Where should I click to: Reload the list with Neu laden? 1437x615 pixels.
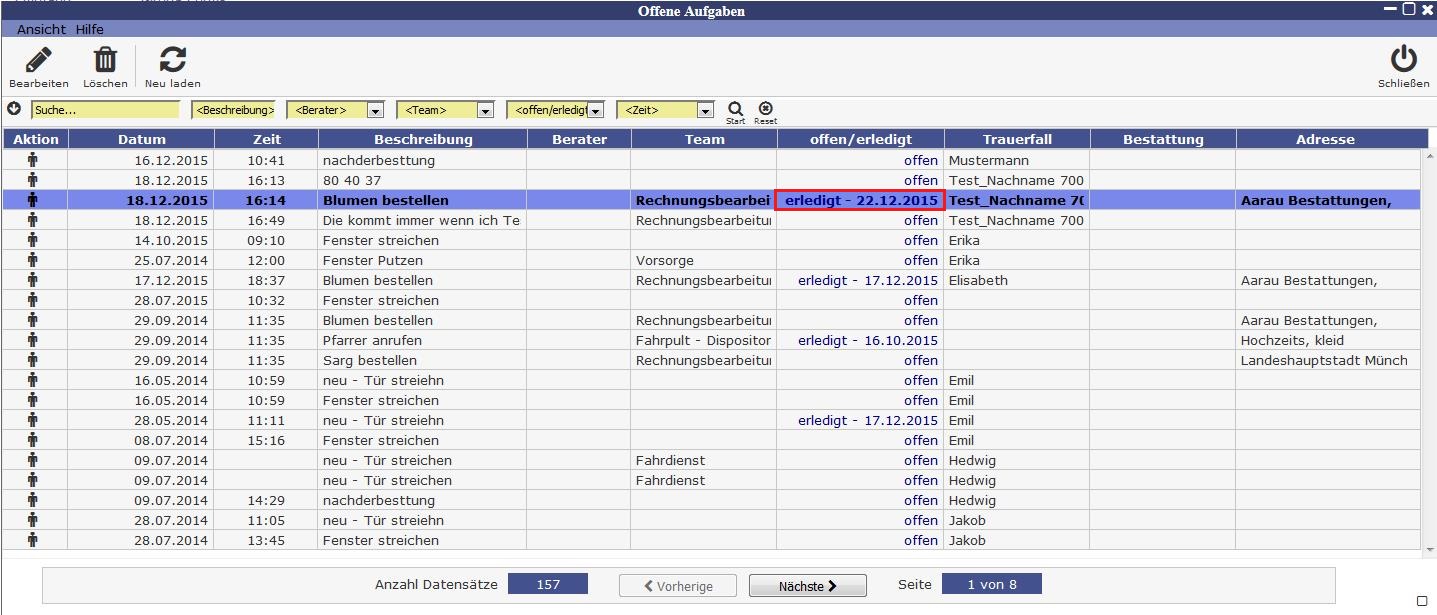pyautogui.click(x=172, y=61)
